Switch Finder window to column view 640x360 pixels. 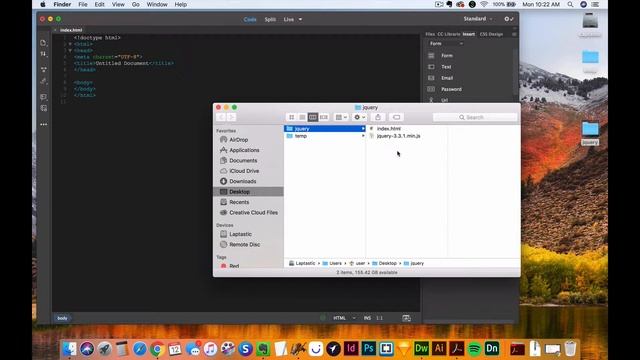click(x=313, y=117)
